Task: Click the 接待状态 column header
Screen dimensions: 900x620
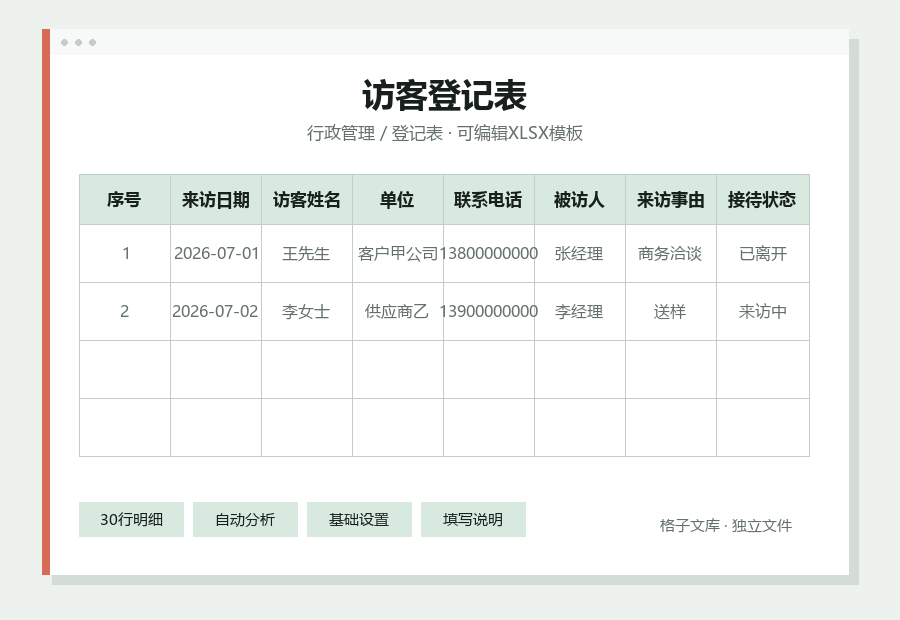Action: pos(763,200)
